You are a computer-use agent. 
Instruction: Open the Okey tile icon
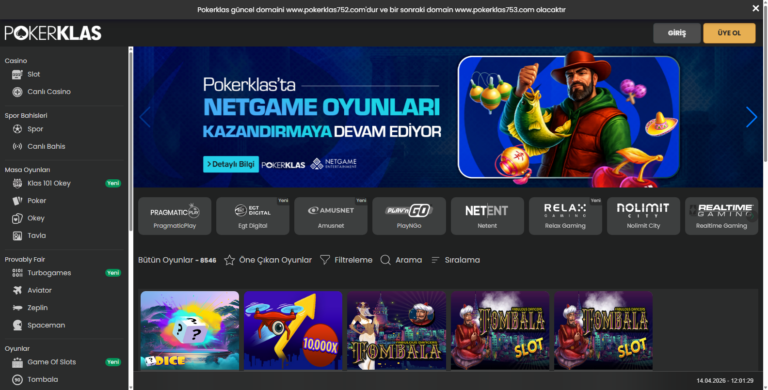17,219
